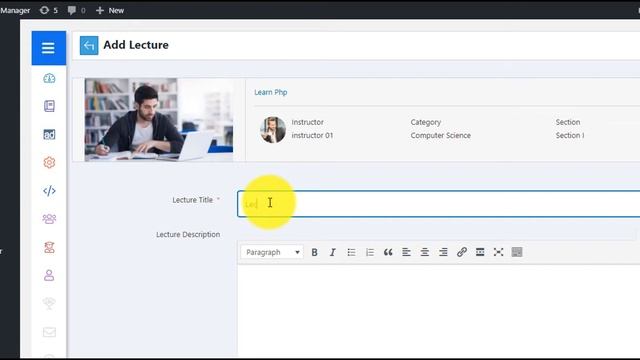Click the 'Add Lecture' heading

[136, 45]
